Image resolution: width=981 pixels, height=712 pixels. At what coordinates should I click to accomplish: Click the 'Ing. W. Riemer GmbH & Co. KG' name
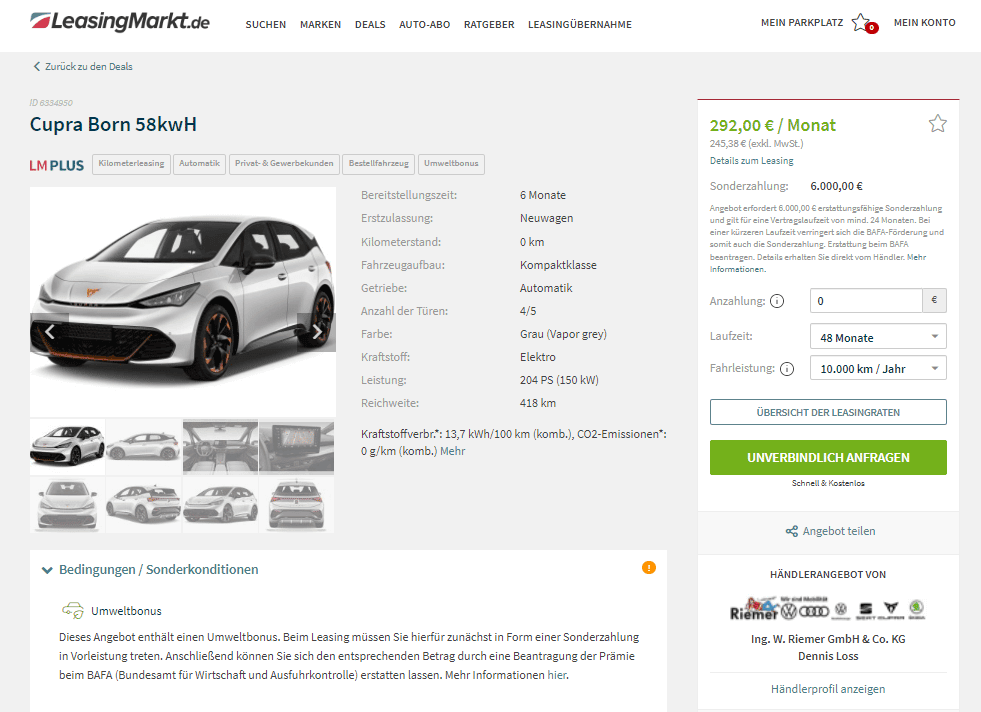click(828, 639)
